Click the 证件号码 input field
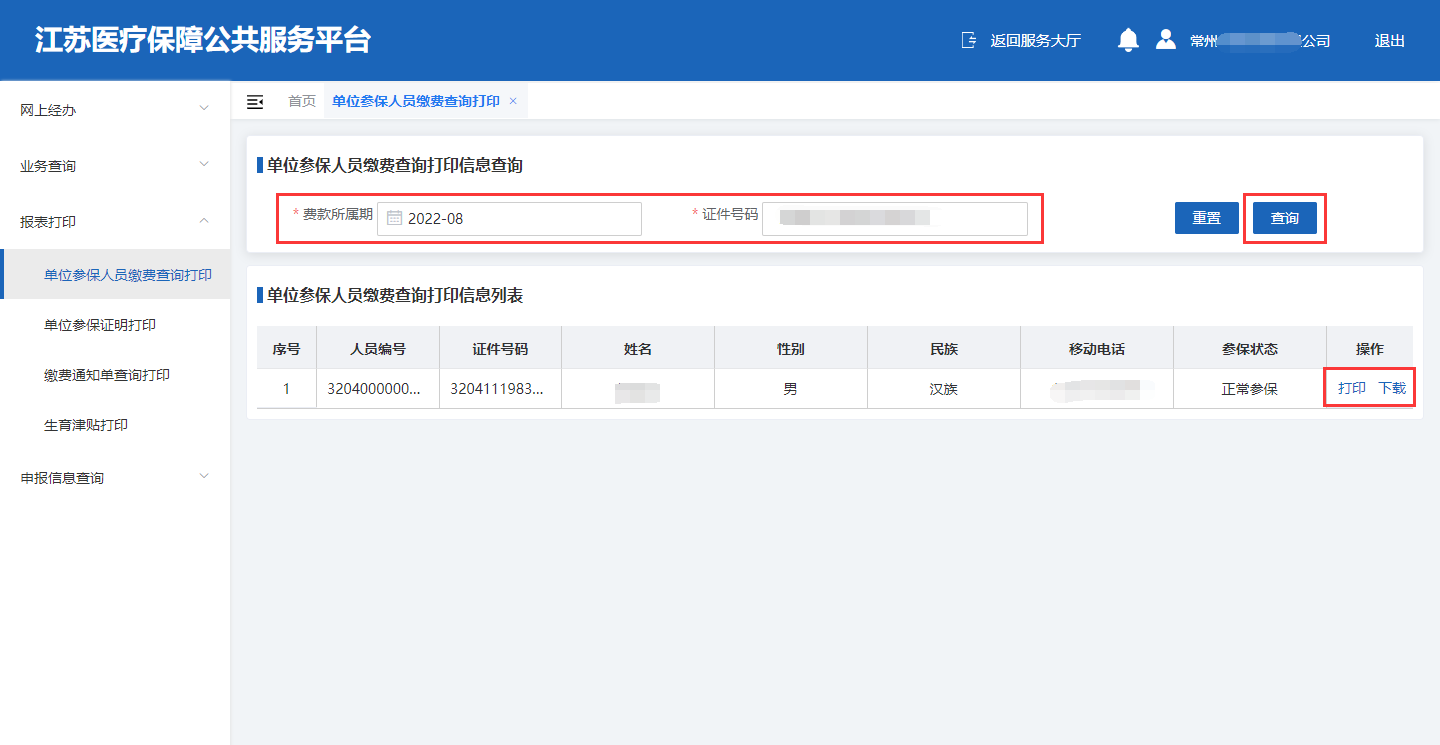Screen dimensions: 1440x745 pos(894,219)
